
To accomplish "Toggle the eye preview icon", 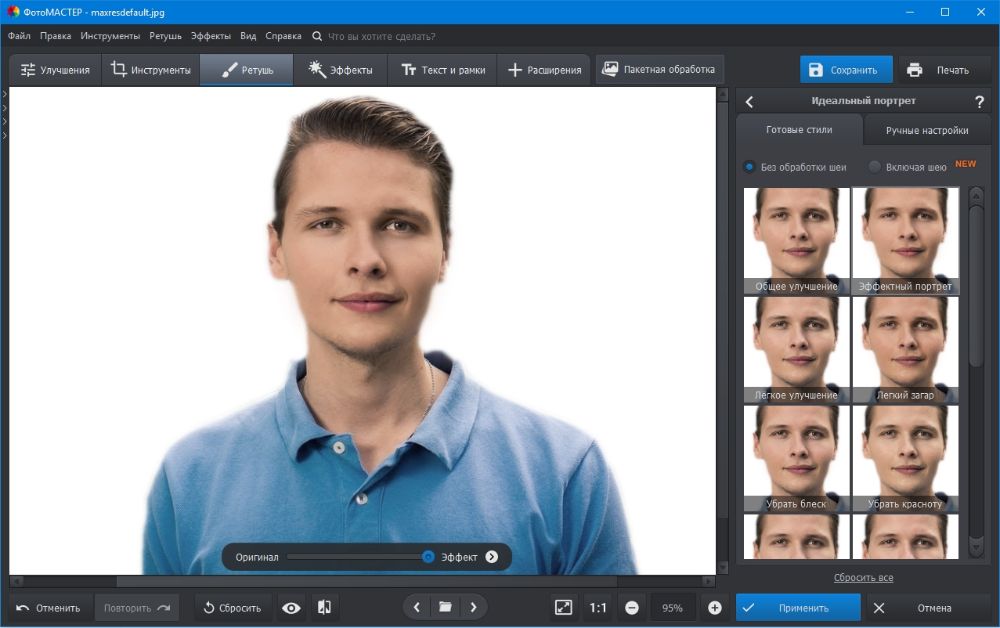I will [x=291, y=607].
